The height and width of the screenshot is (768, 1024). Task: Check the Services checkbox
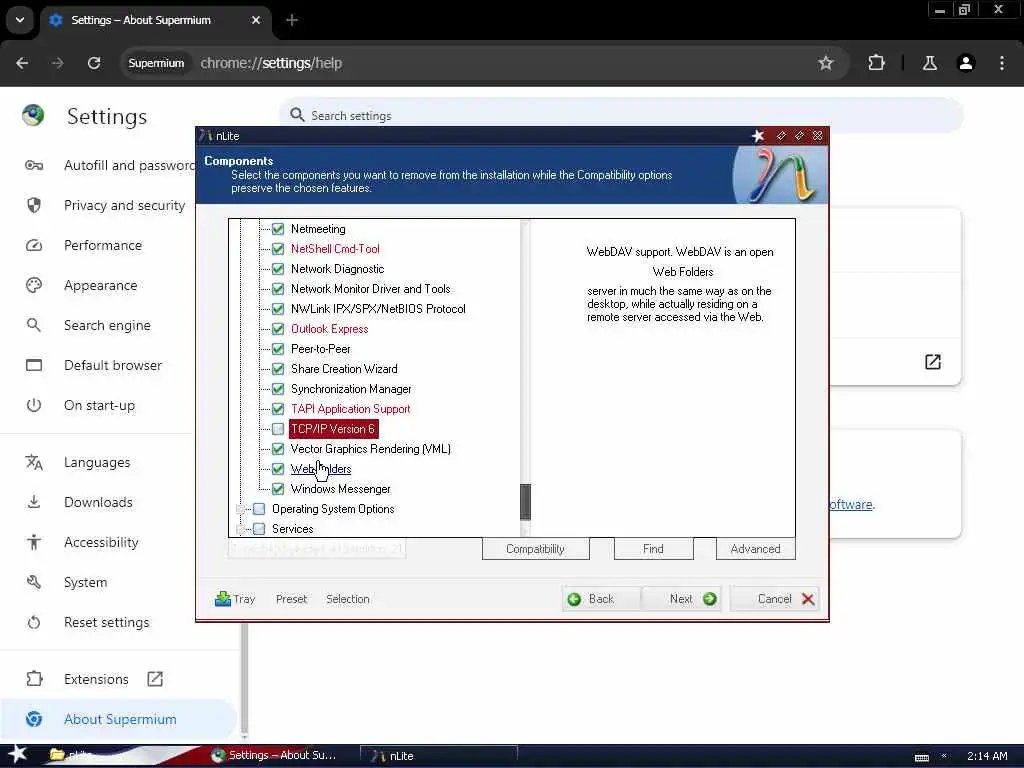click(x=259, y=529)
